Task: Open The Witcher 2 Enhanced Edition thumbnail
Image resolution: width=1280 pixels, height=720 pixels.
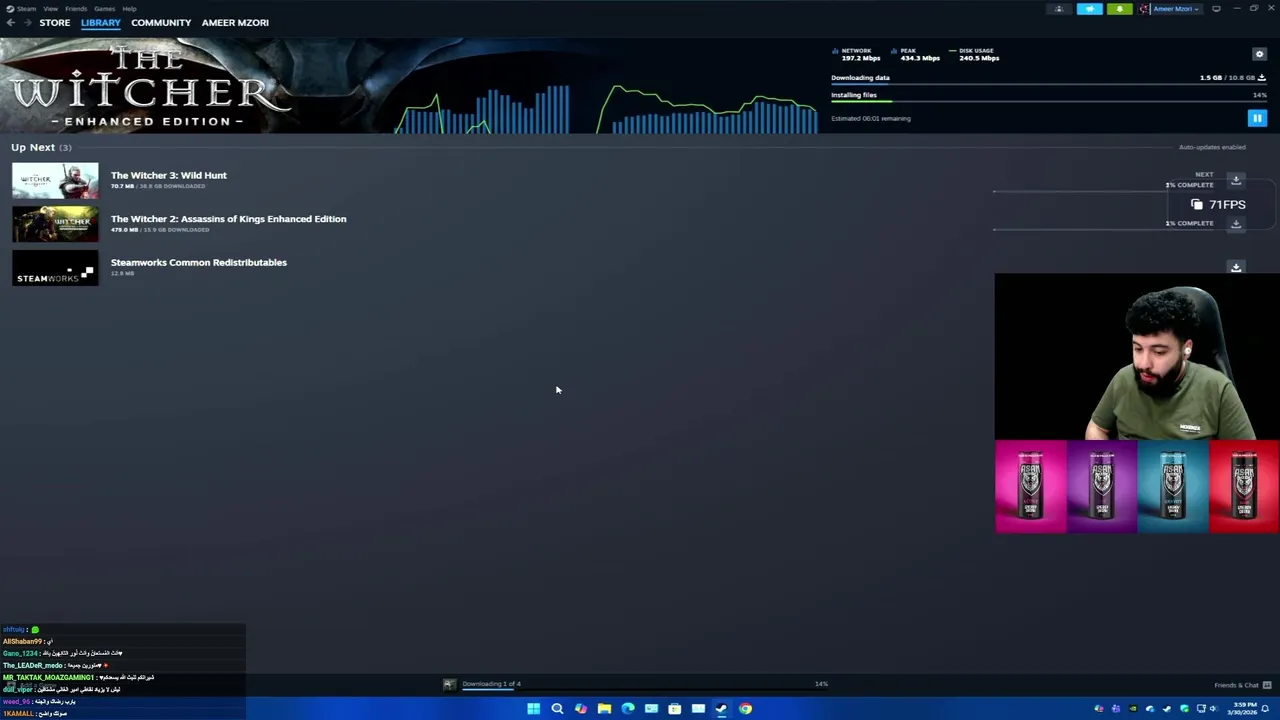Action: coord(55,224)
